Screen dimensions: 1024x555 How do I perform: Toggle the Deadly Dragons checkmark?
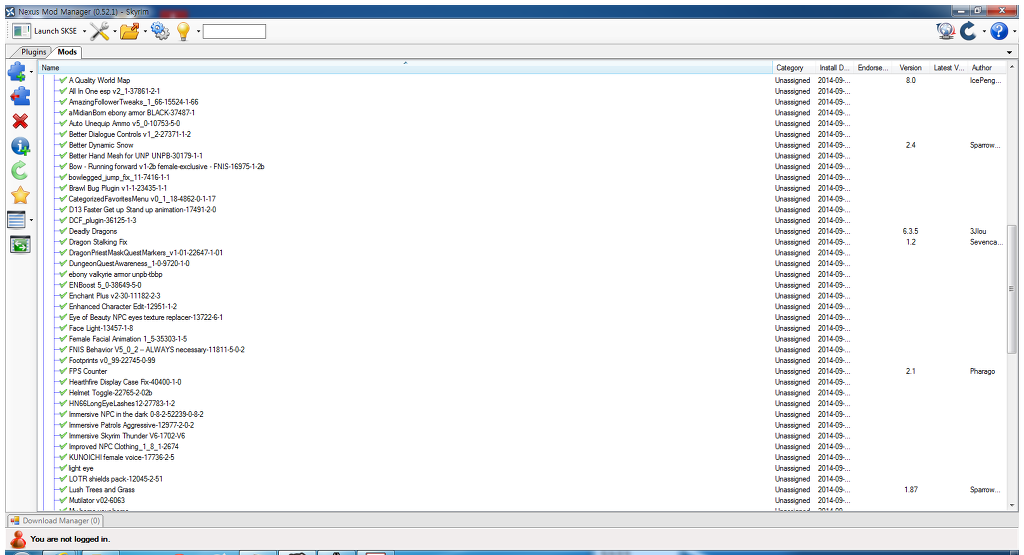(x=63, y=231)
